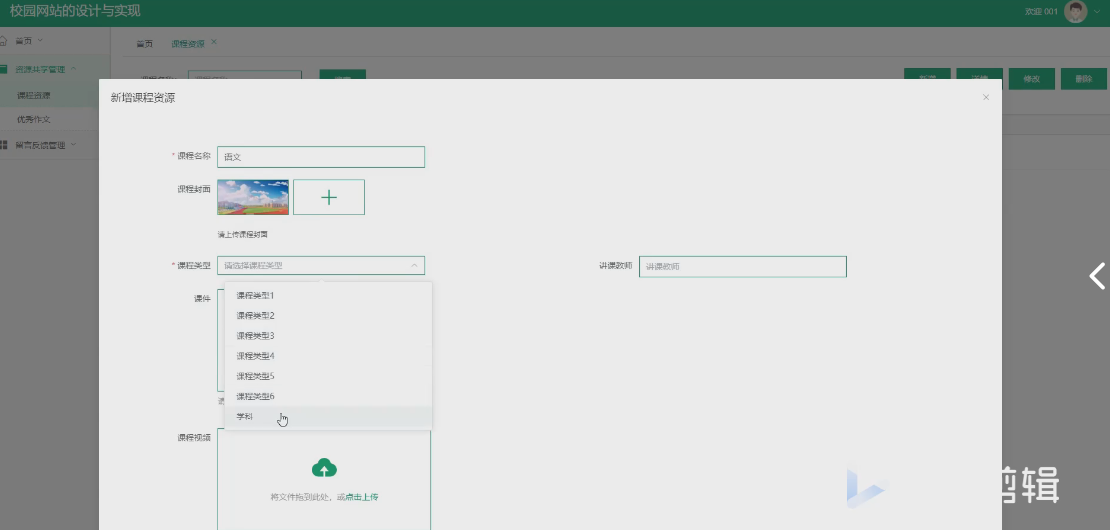Expand the 留言反馈管理 sidebar group
Screen dimensions: 1110x530
[x=74, y=145]
